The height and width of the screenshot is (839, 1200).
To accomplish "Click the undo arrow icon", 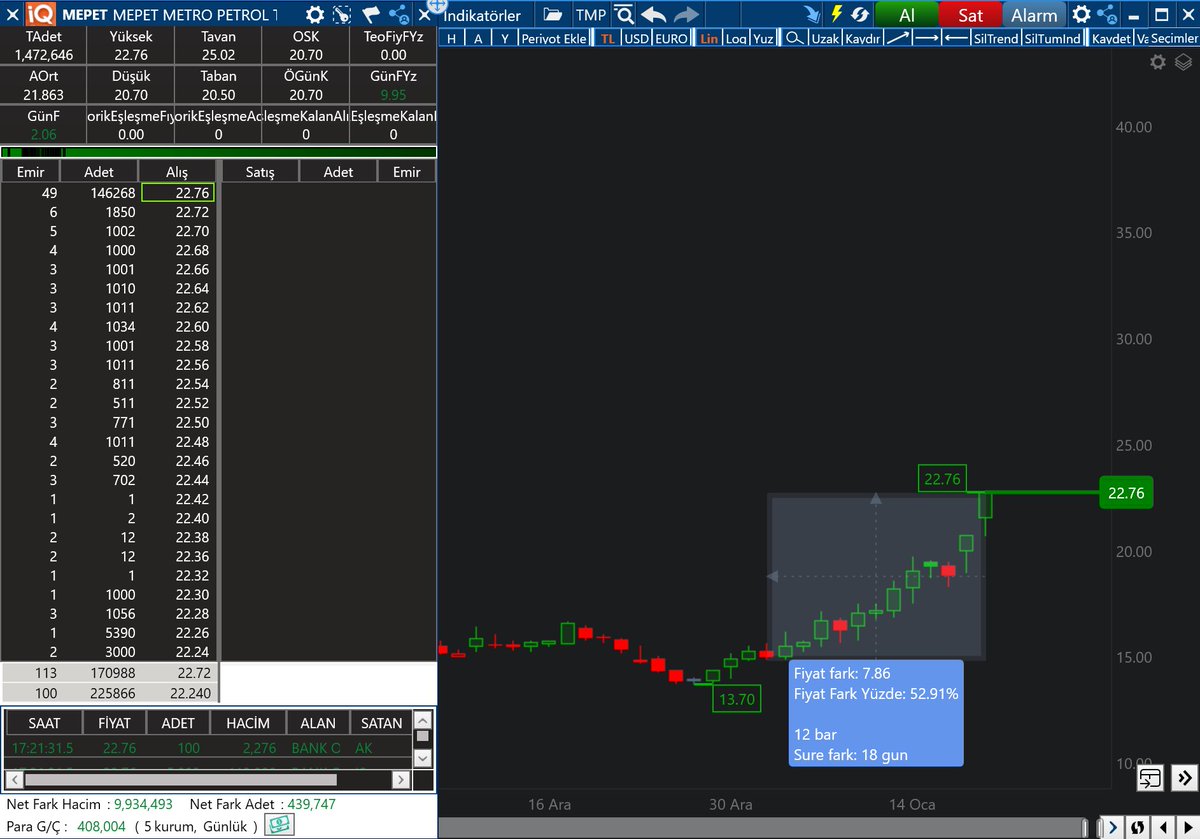I will coord(653,15).
